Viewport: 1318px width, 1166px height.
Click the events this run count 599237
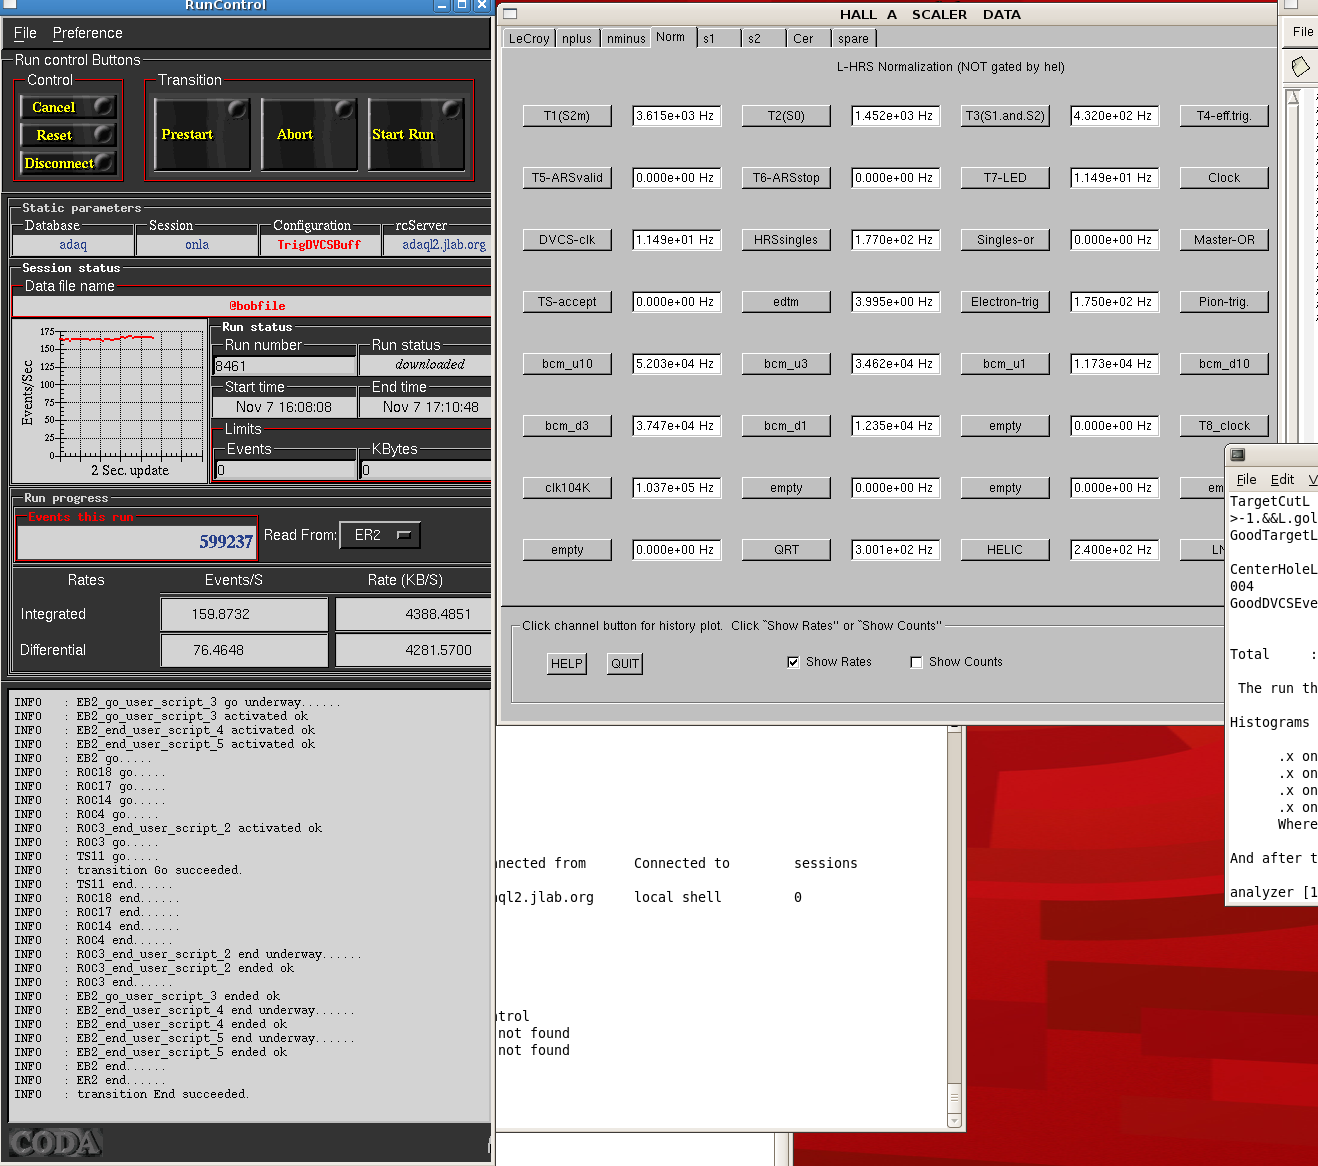point(137,541)
